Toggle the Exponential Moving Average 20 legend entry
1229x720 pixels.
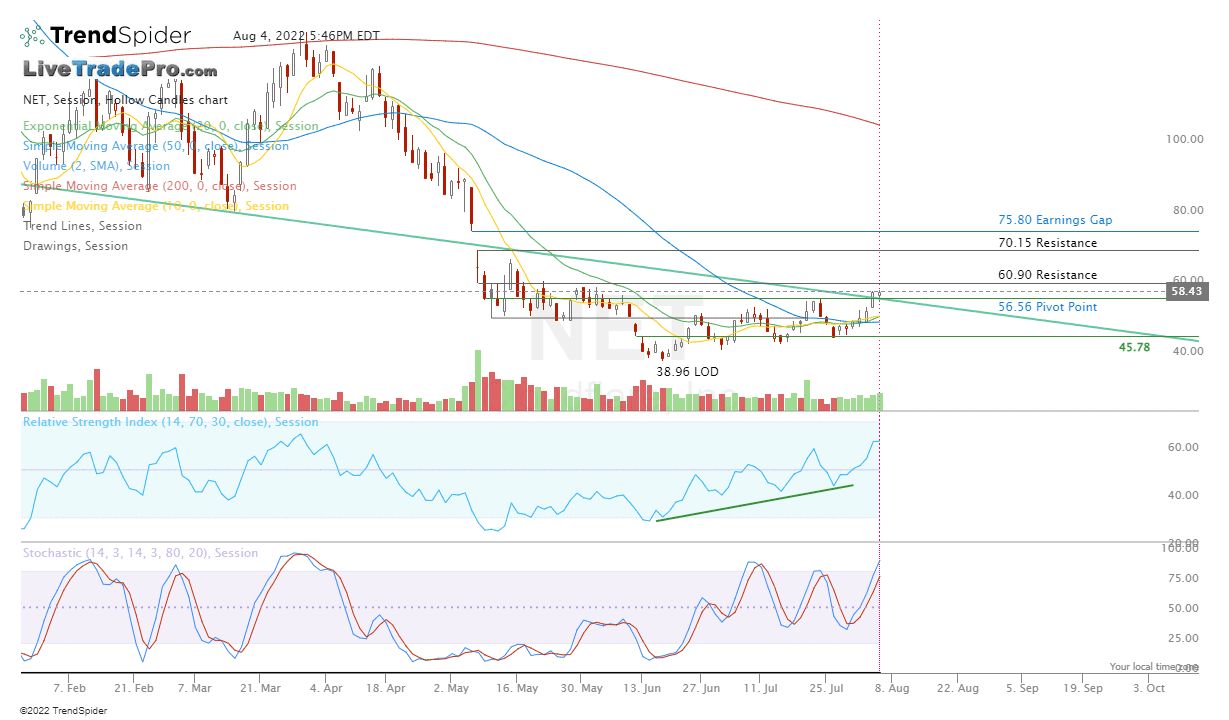(170, 126)
